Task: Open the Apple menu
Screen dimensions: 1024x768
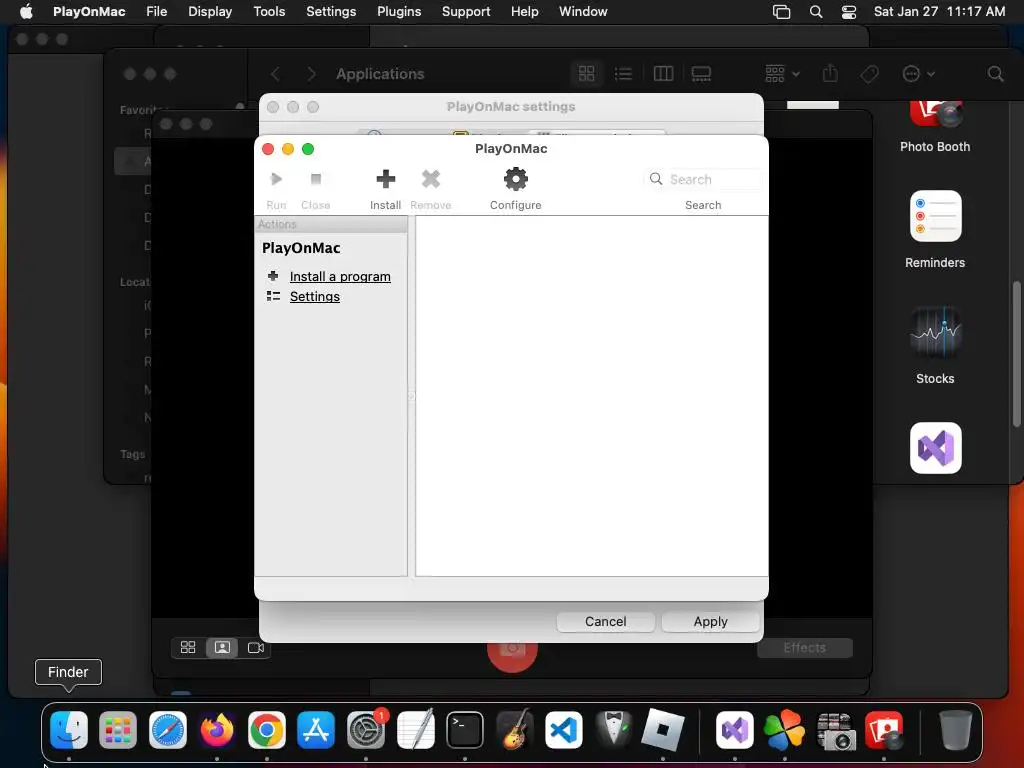Action: (x=26, y=11)
